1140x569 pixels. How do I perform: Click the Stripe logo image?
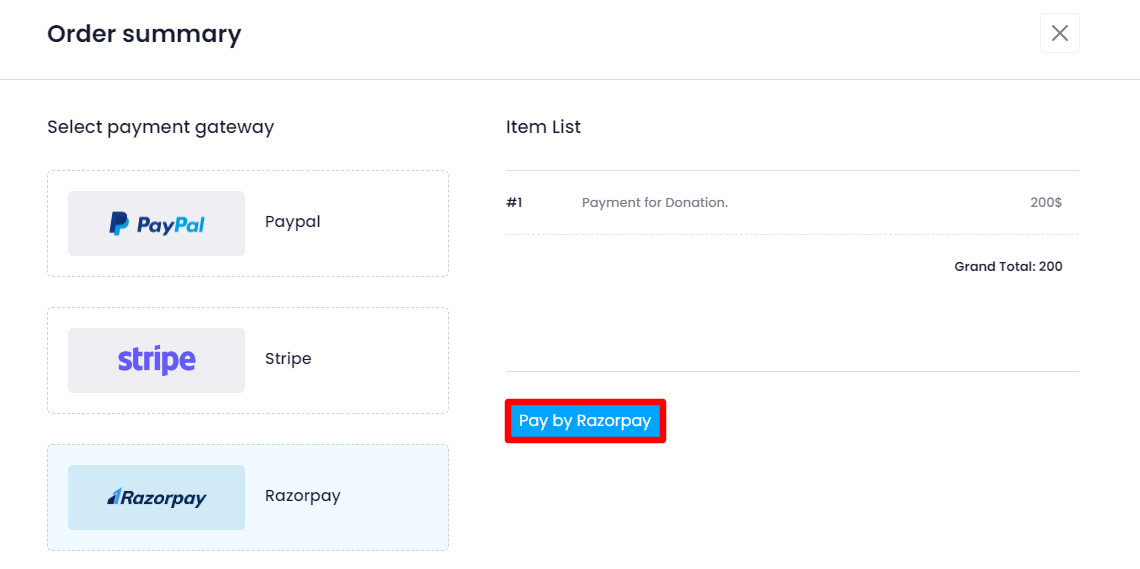[x=156, y=360]
